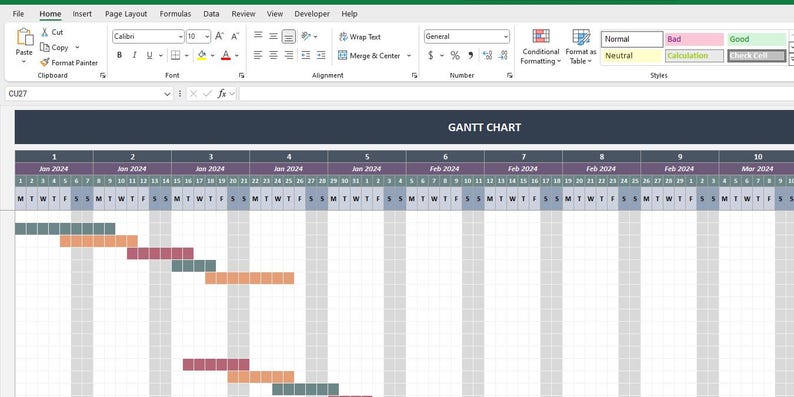Click the Copy icon
The image size is (794, 397).
point(45,47)
